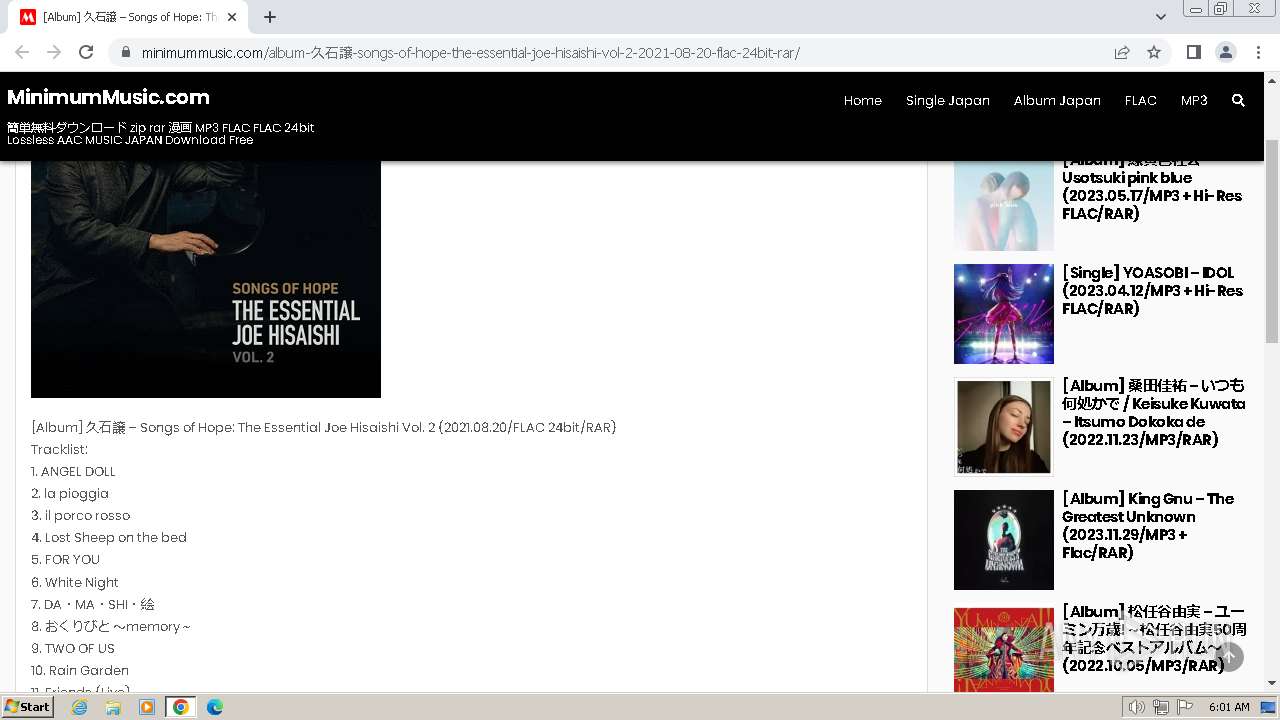Click track text '10. Rain Garden'
This screenshot has height=720, width=1280.
click(x=80, y=670)
